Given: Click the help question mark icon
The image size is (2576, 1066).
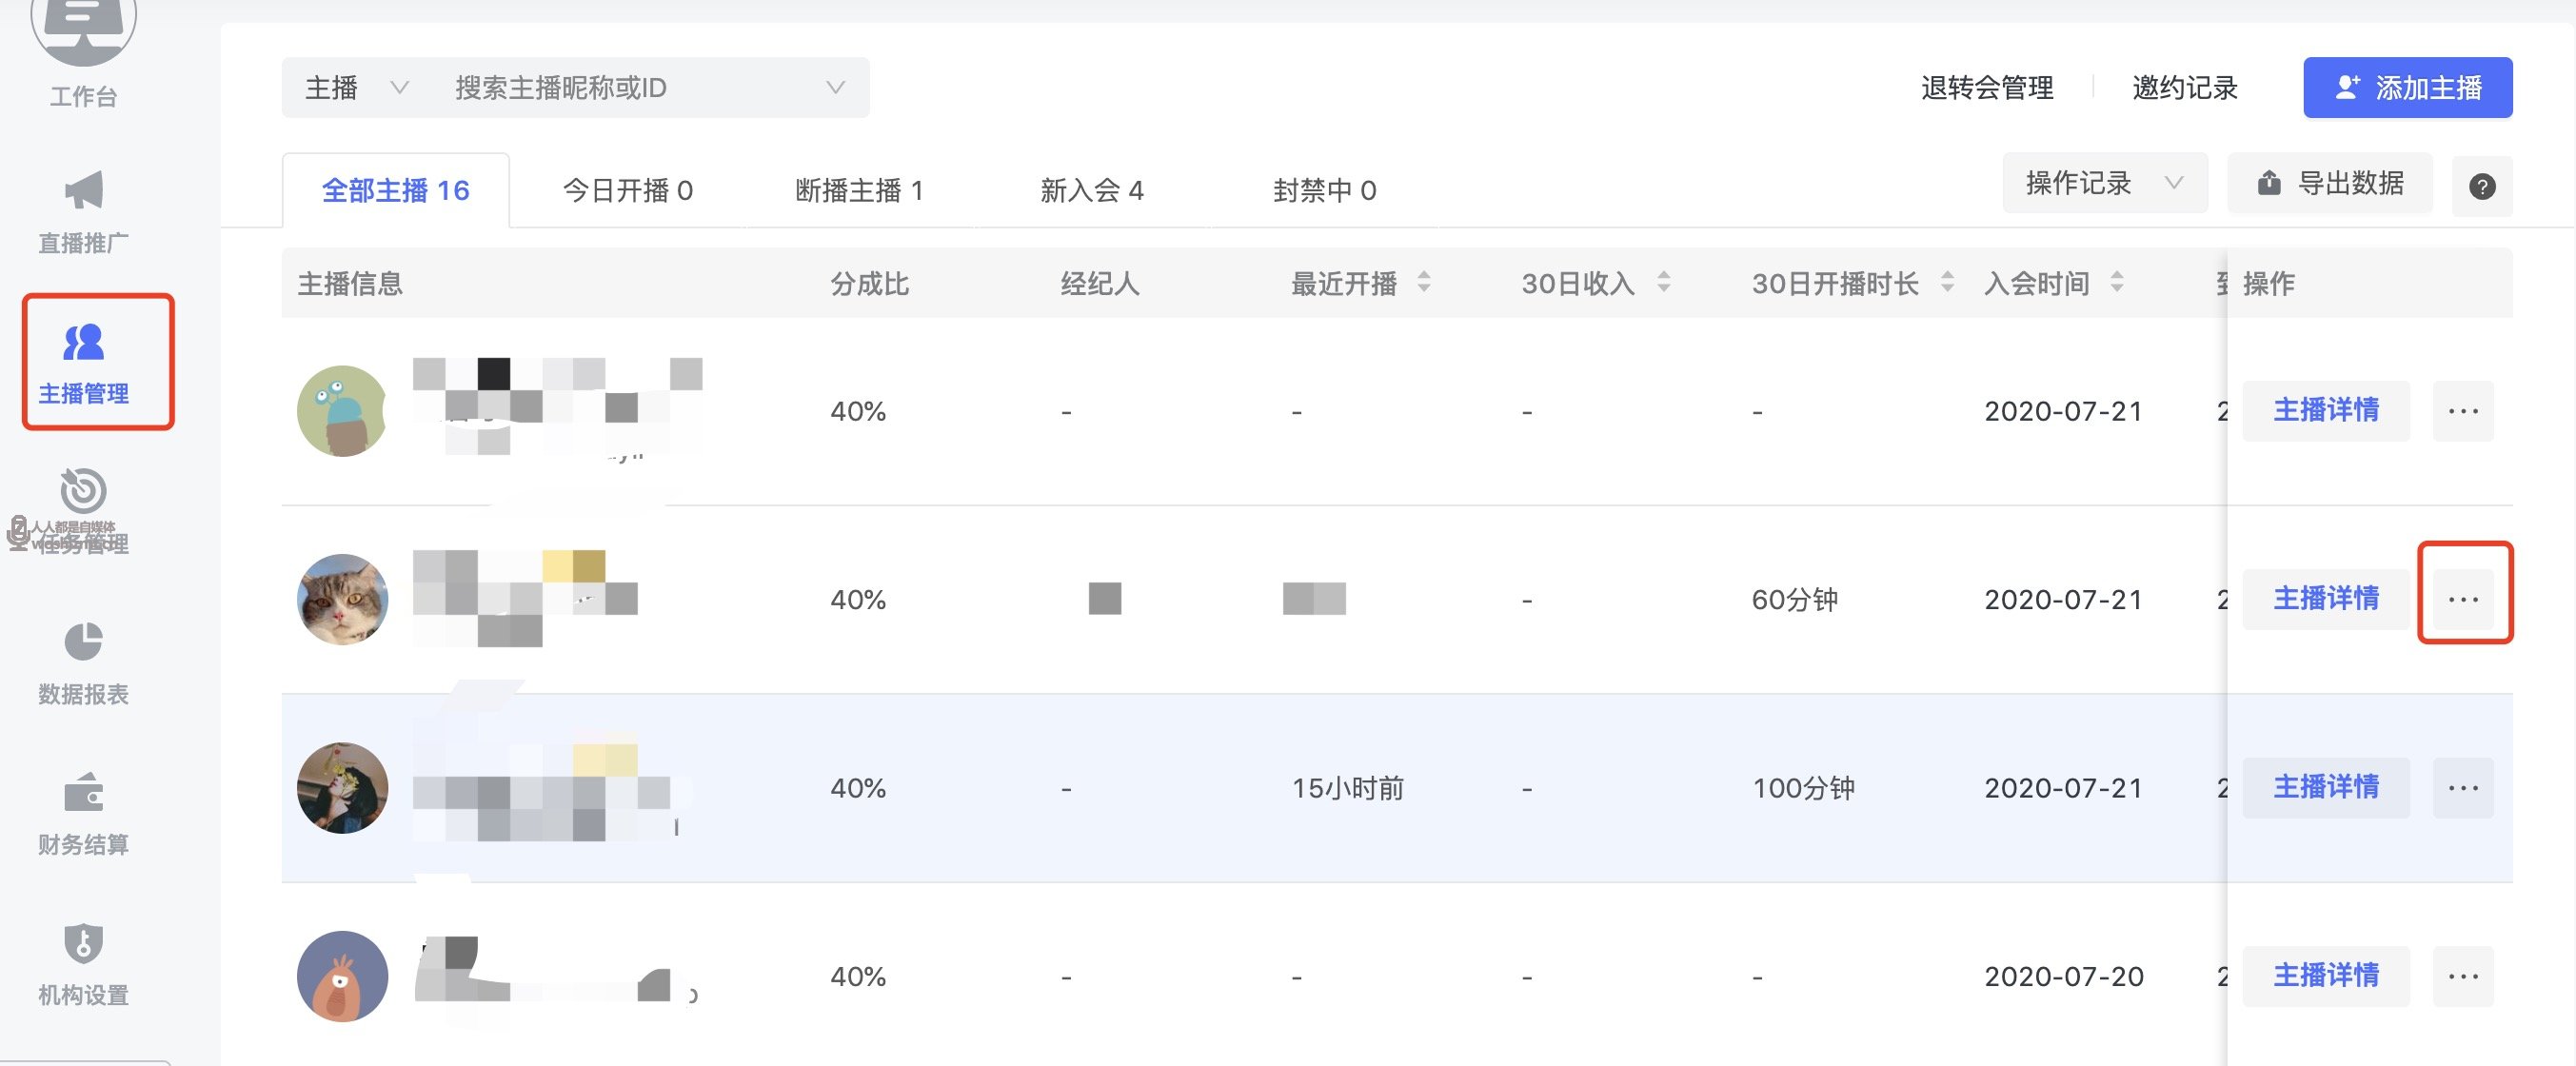Looking at the screenshot, I should (2481, 186).
